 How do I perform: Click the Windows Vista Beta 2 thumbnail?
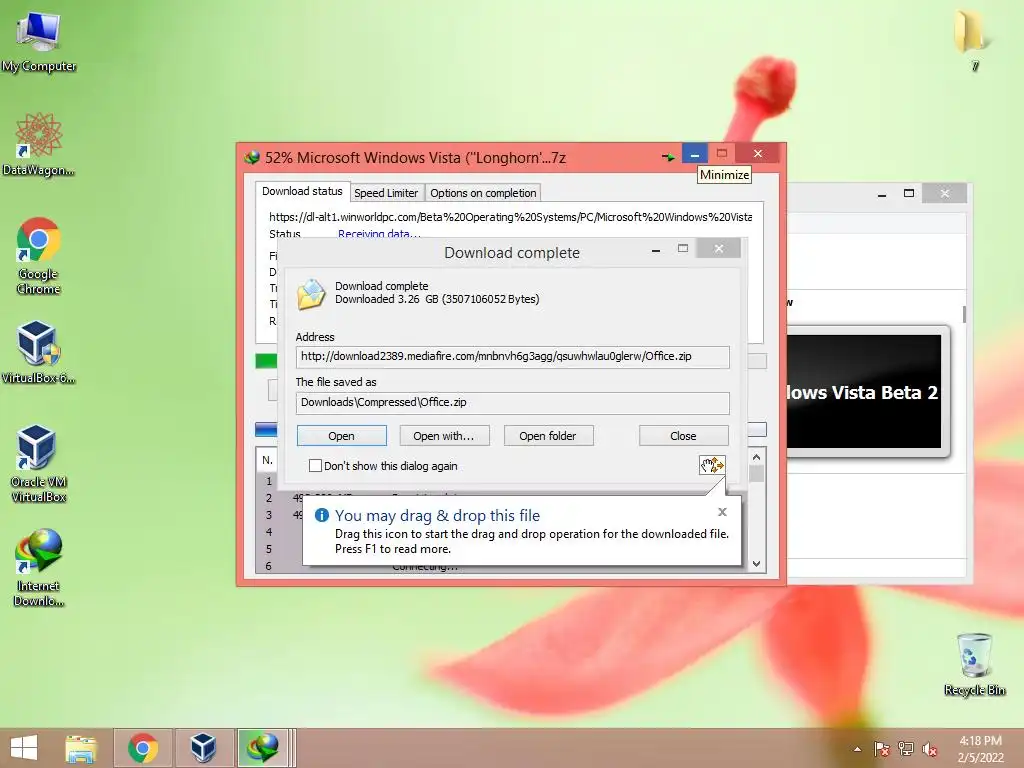(x=866, y=391)
